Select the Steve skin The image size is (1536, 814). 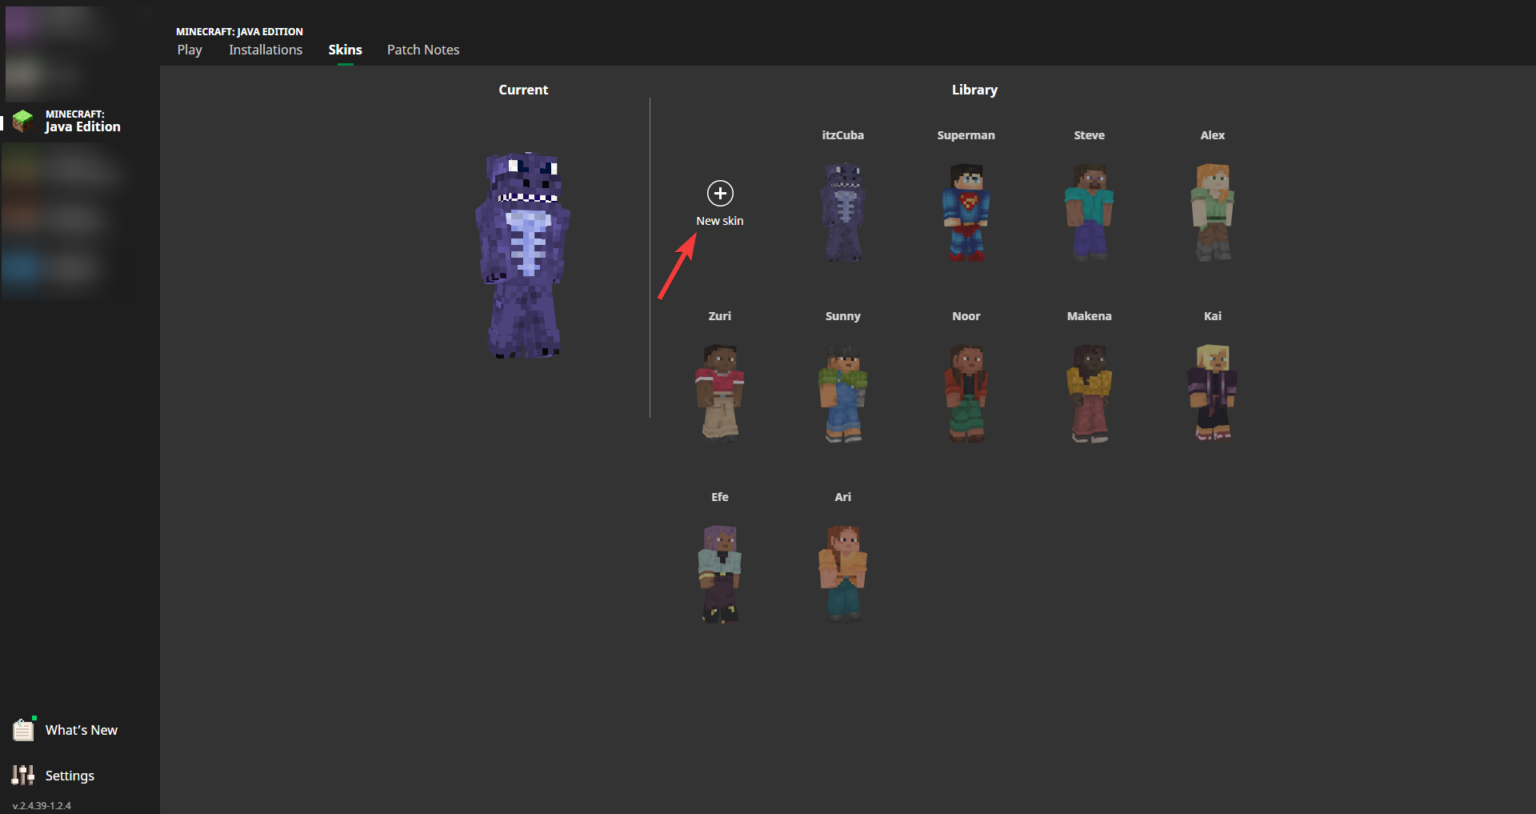point(1089,210)
